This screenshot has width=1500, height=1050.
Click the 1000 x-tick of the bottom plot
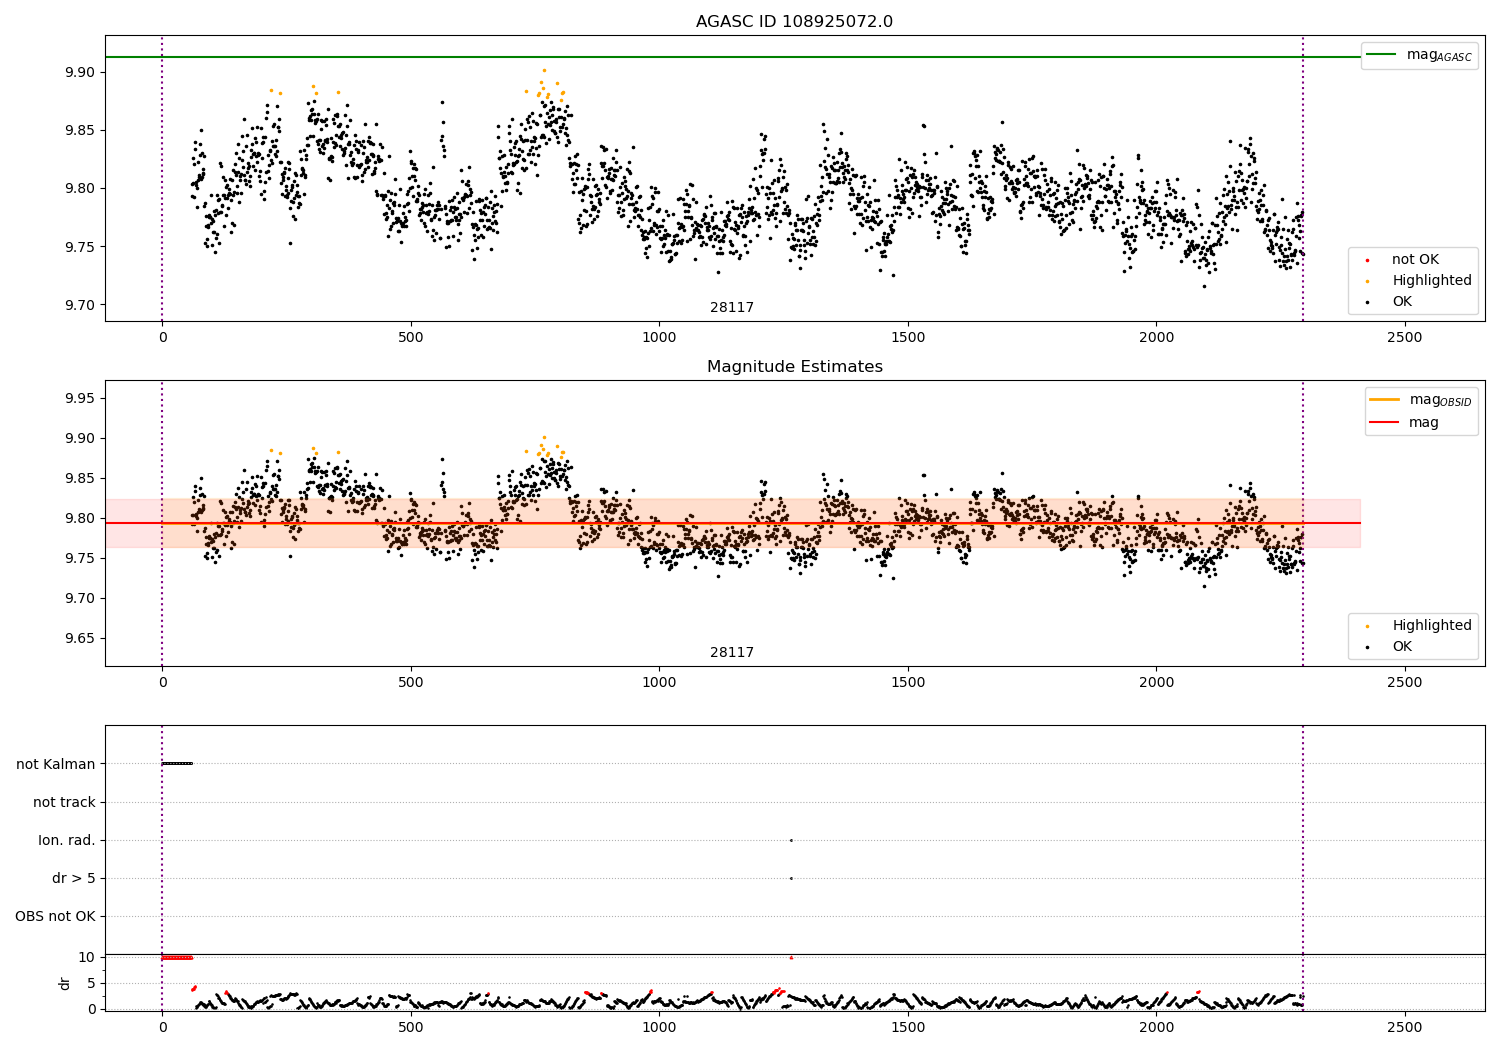659,1028
